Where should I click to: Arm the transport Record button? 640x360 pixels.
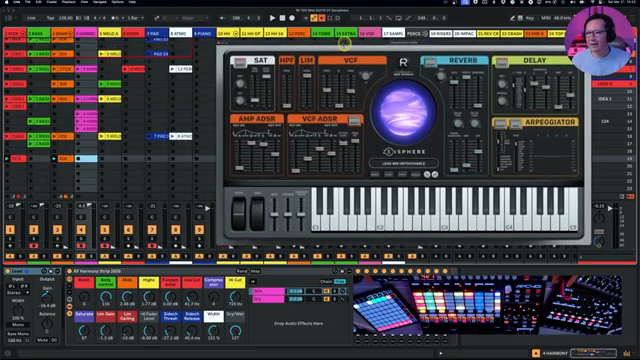pyautogui.click(x=292, y=18)
